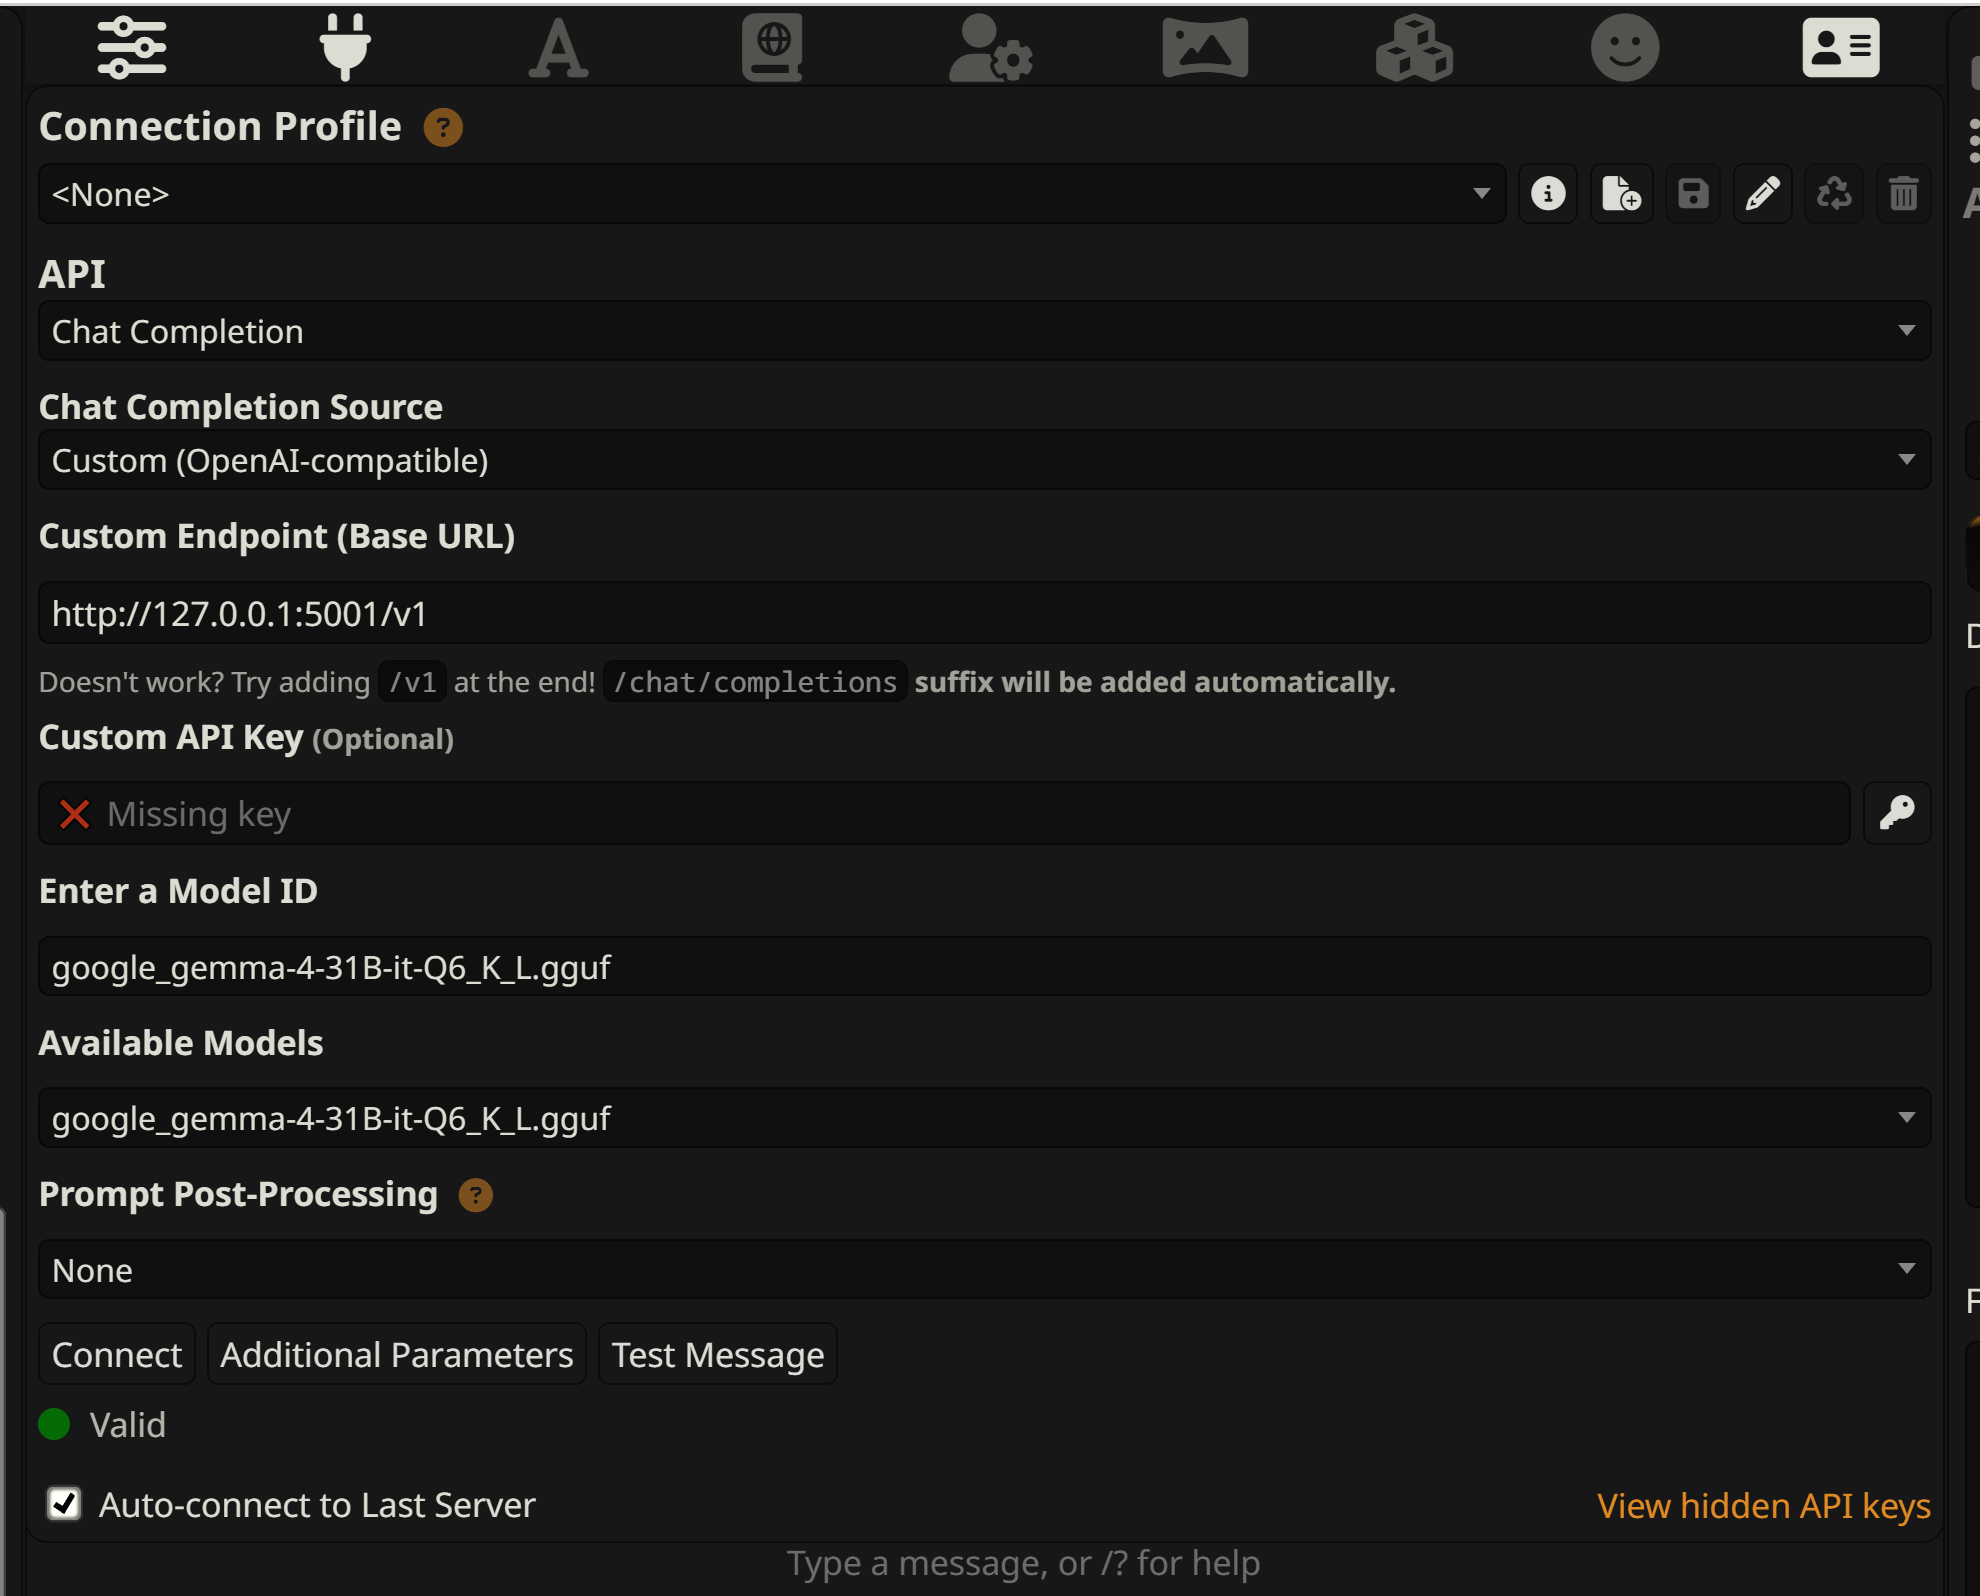Click View hidden API keys link
Image resolution: width=1980 pixels, height=1596 pixels.
[1763, 1505]
